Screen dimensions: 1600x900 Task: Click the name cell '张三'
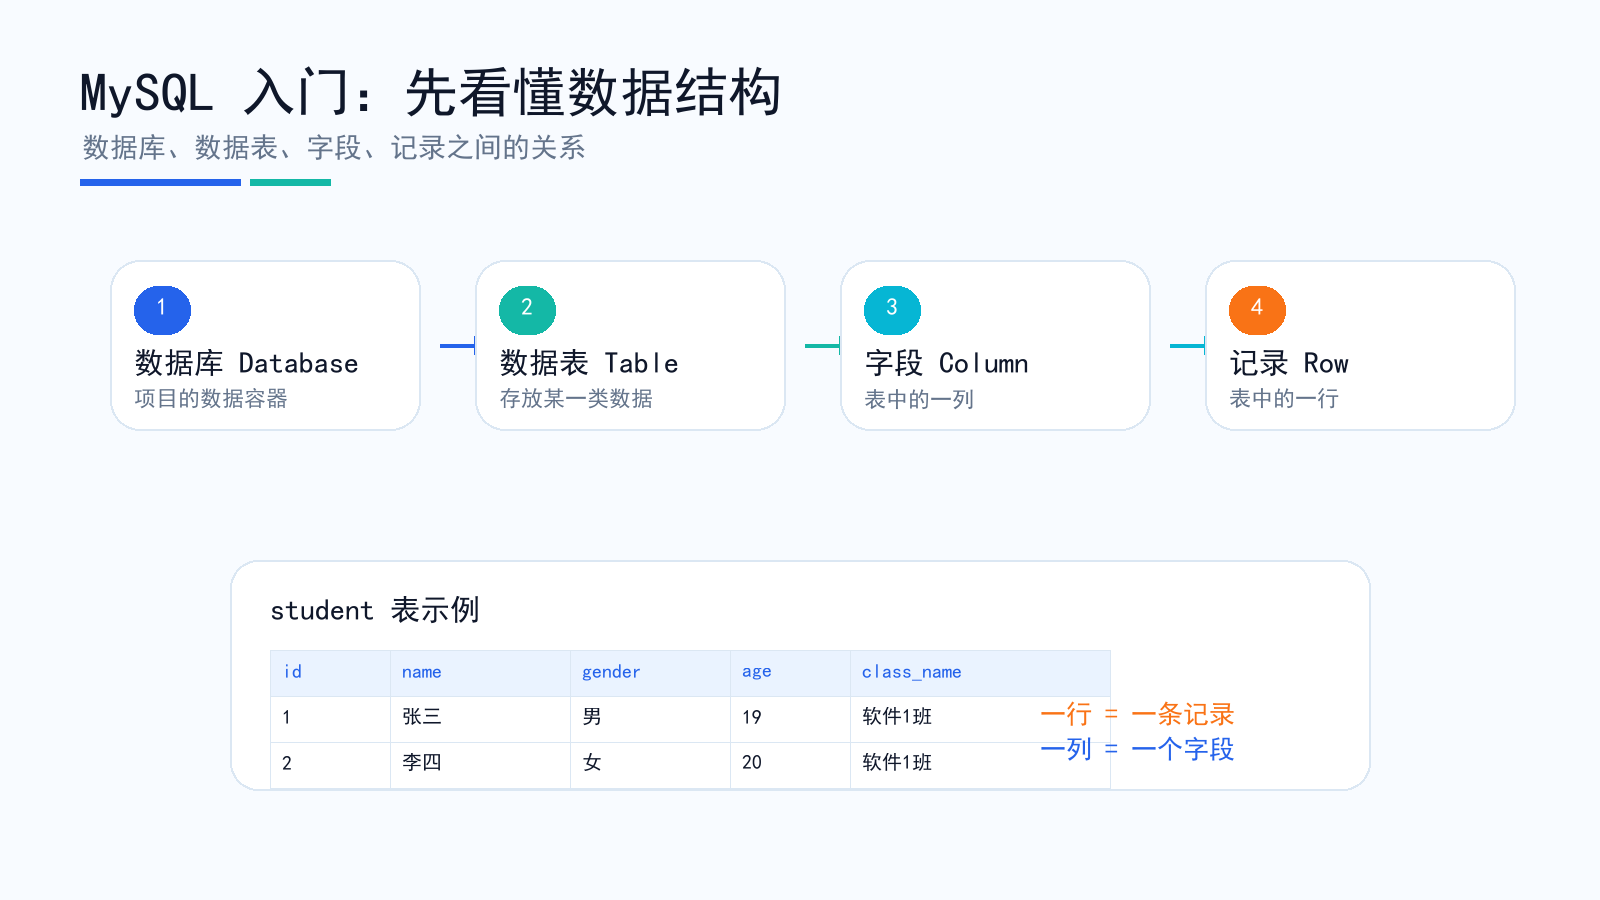pyautogui.click(x=480, y=719)
